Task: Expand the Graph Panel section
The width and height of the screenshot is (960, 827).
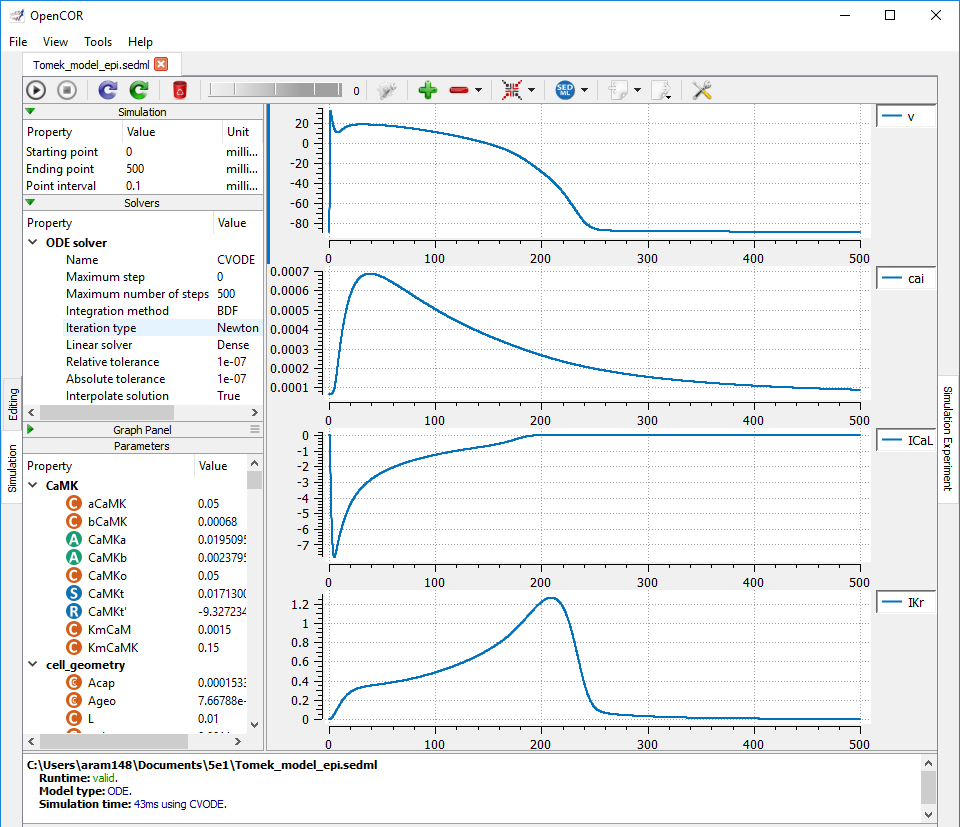Action: tap(30, 429)
